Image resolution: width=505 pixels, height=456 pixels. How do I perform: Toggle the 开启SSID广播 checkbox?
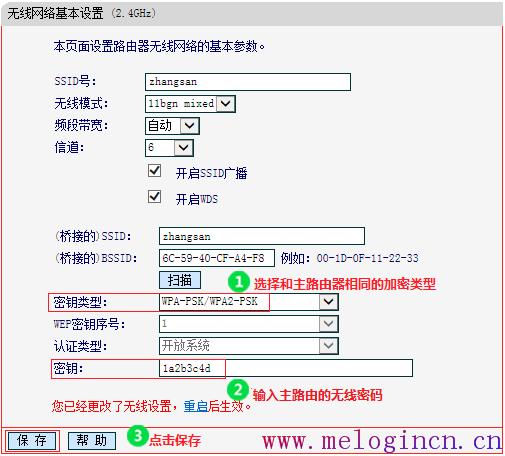154,171
